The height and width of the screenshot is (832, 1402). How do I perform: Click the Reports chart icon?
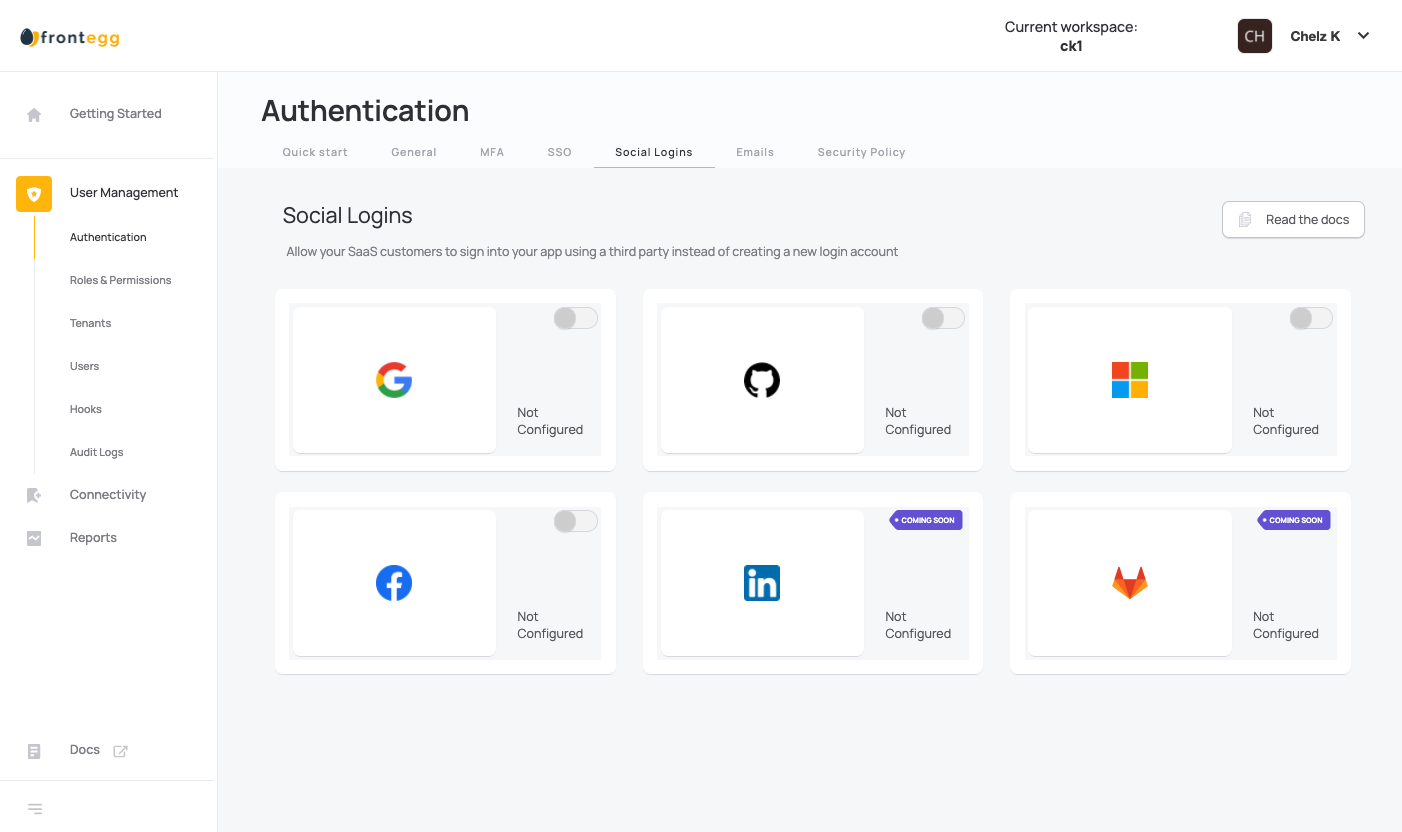34,538
